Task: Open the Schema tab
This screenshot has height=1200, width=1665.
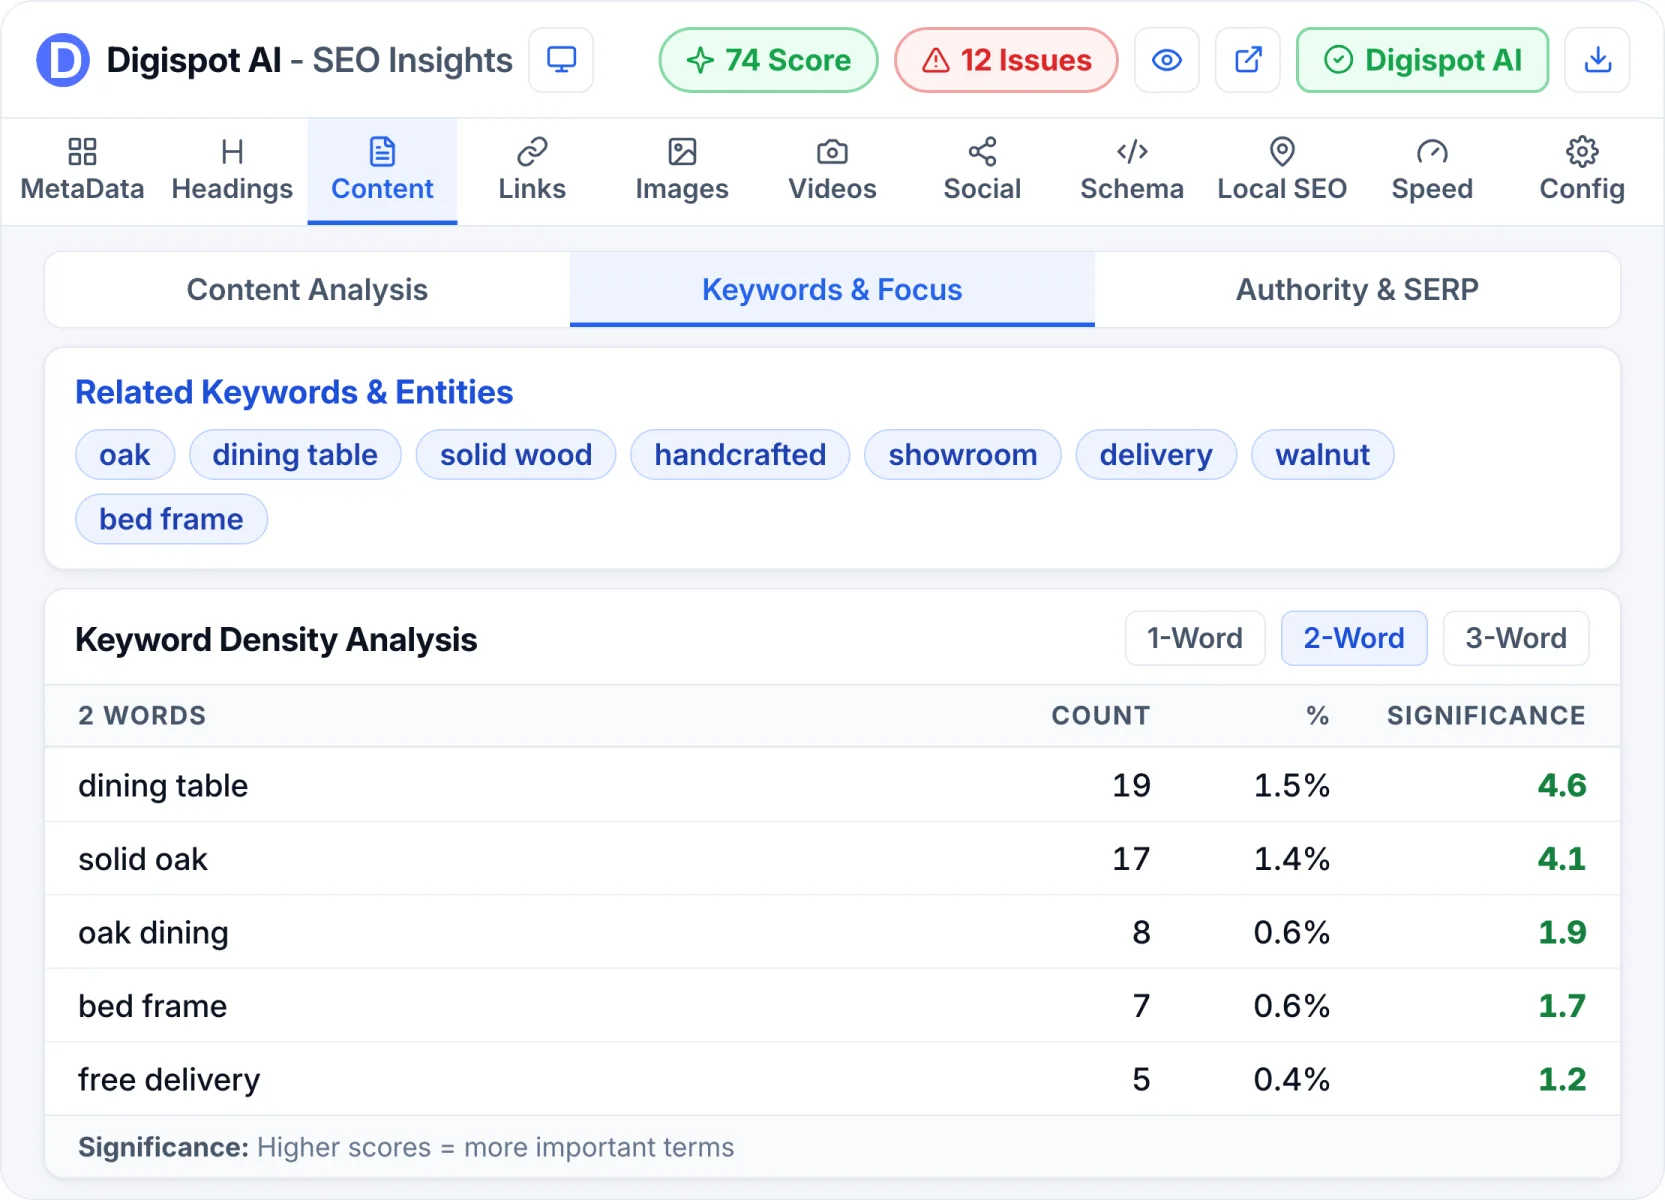Action: [x=1132, y=171]
